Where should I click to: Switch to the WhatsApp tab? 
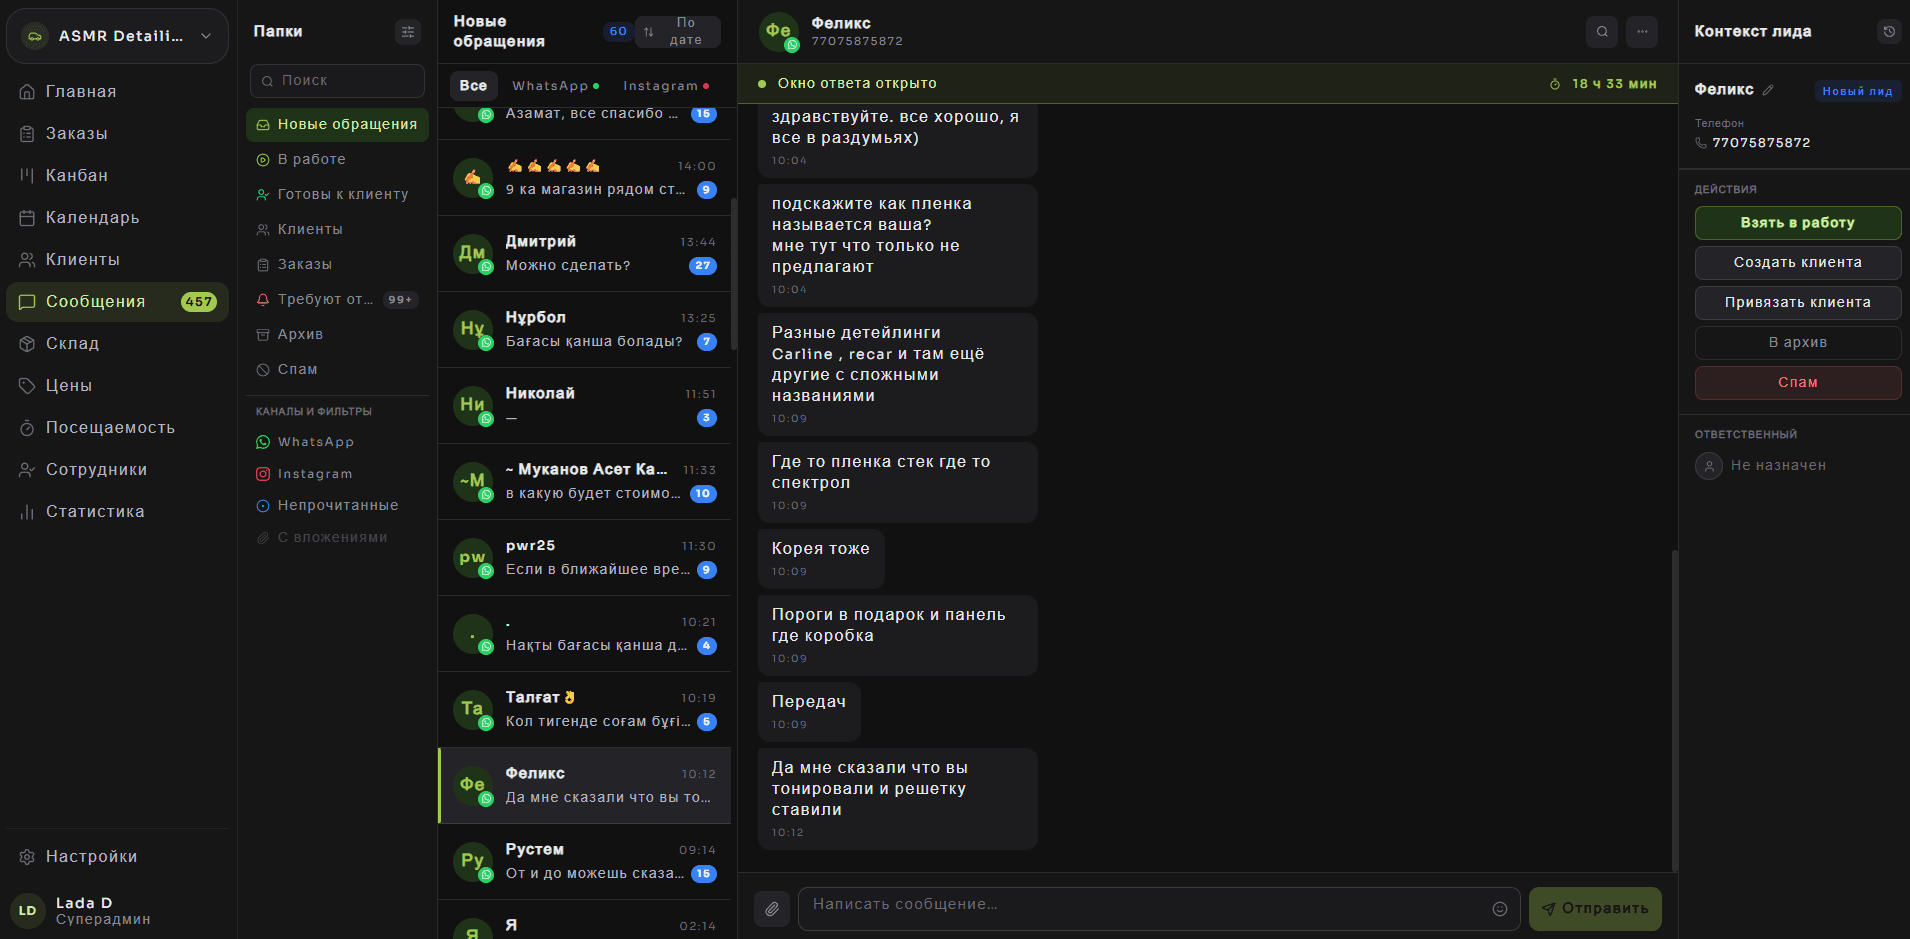pos(556,86)
